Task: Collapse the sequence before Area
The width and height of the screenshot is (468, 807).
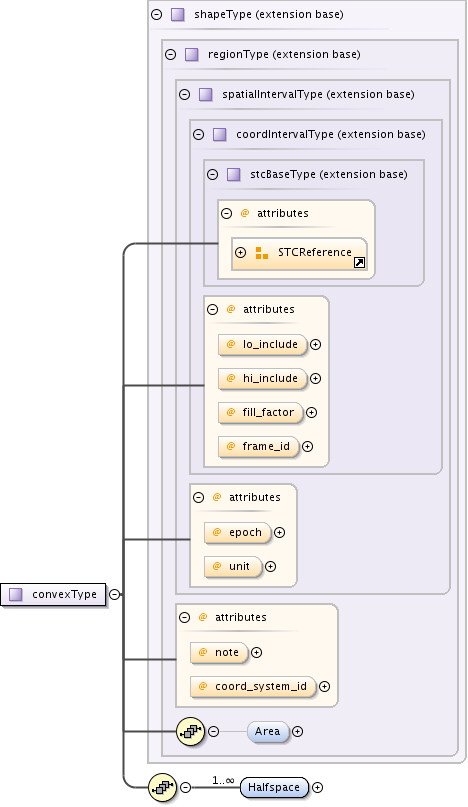Action: coord(213,731)
